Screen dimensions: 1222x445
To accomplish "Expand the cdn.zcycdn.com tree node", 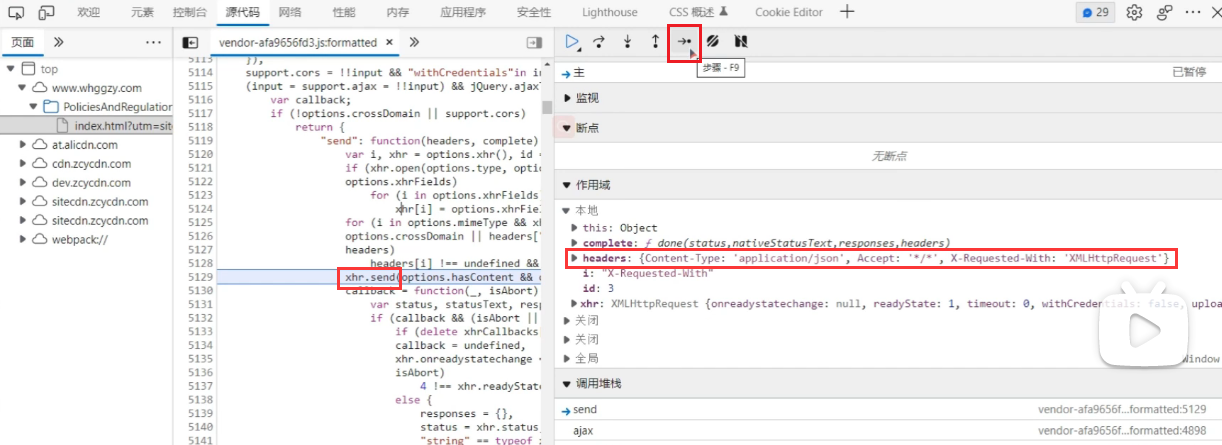I will click(x=24, y=164).
